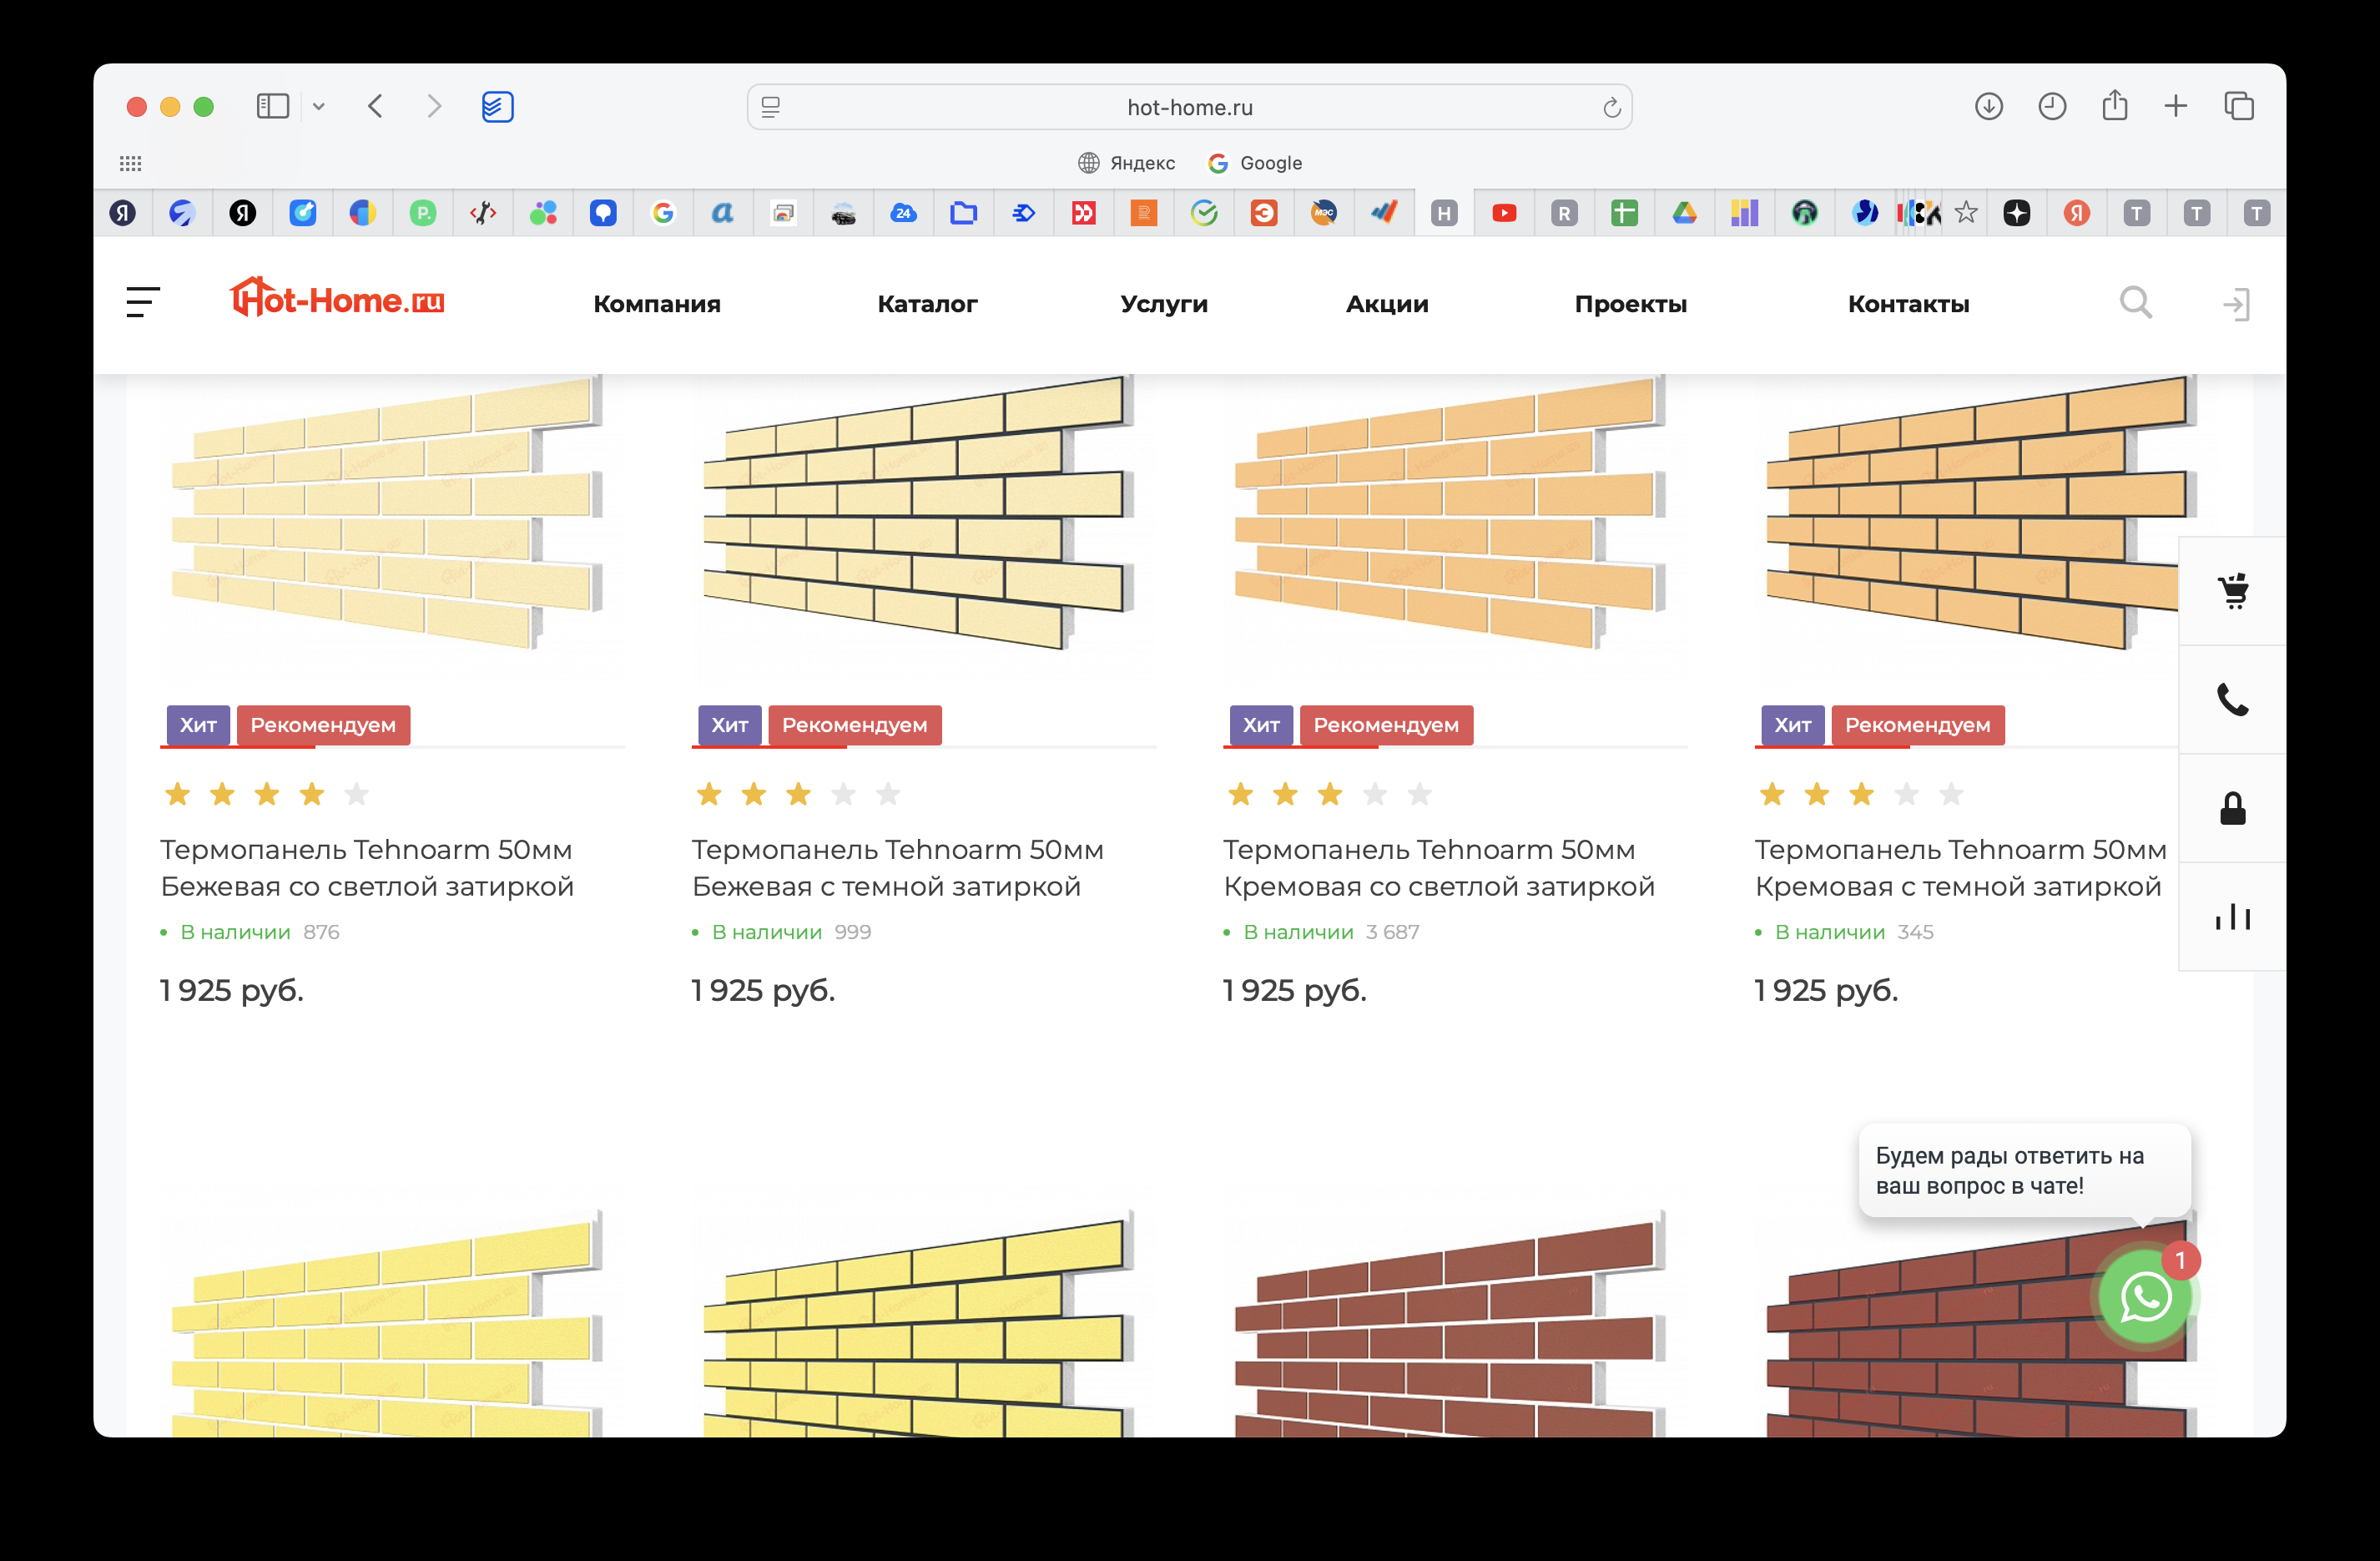Open the Каталог menu item
This screenshot has width=2380, height=1561.
tap(927, 304)
